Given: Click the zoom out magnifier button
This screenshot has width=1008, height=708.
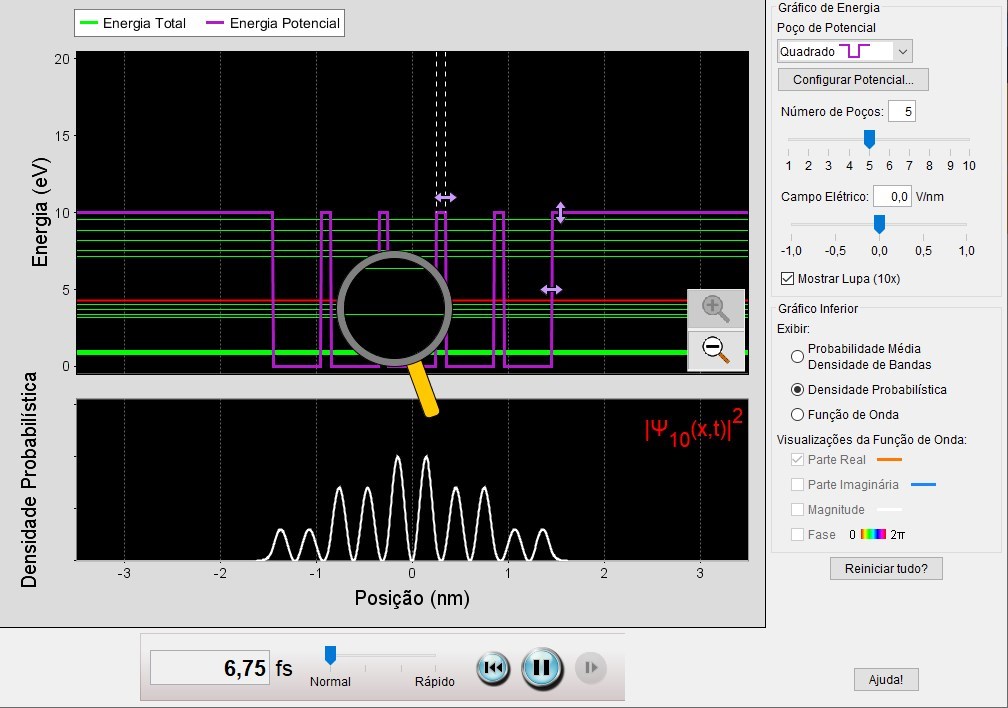Looking at the screenshot, I should point(715,349).
